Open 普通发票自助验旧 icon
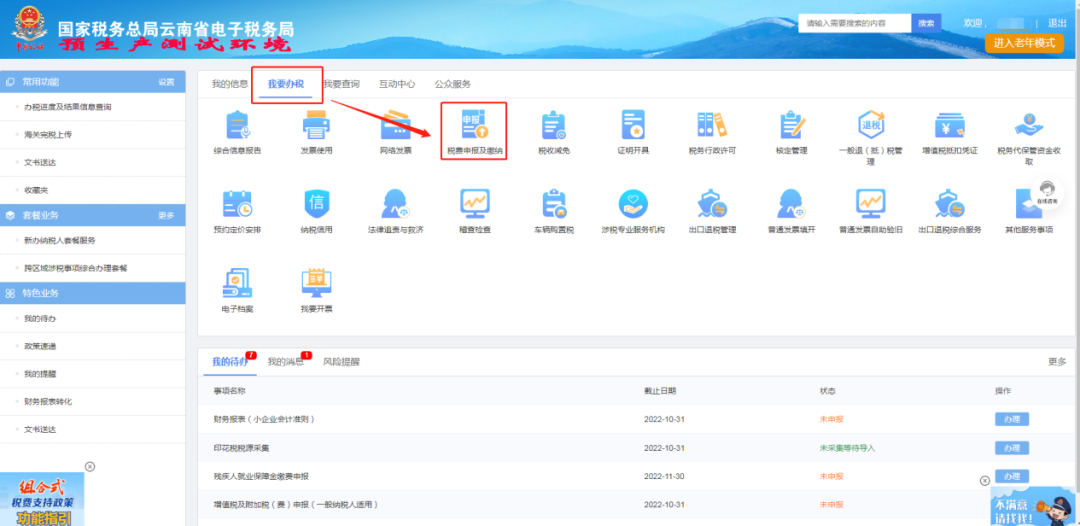 pos(871,204)
